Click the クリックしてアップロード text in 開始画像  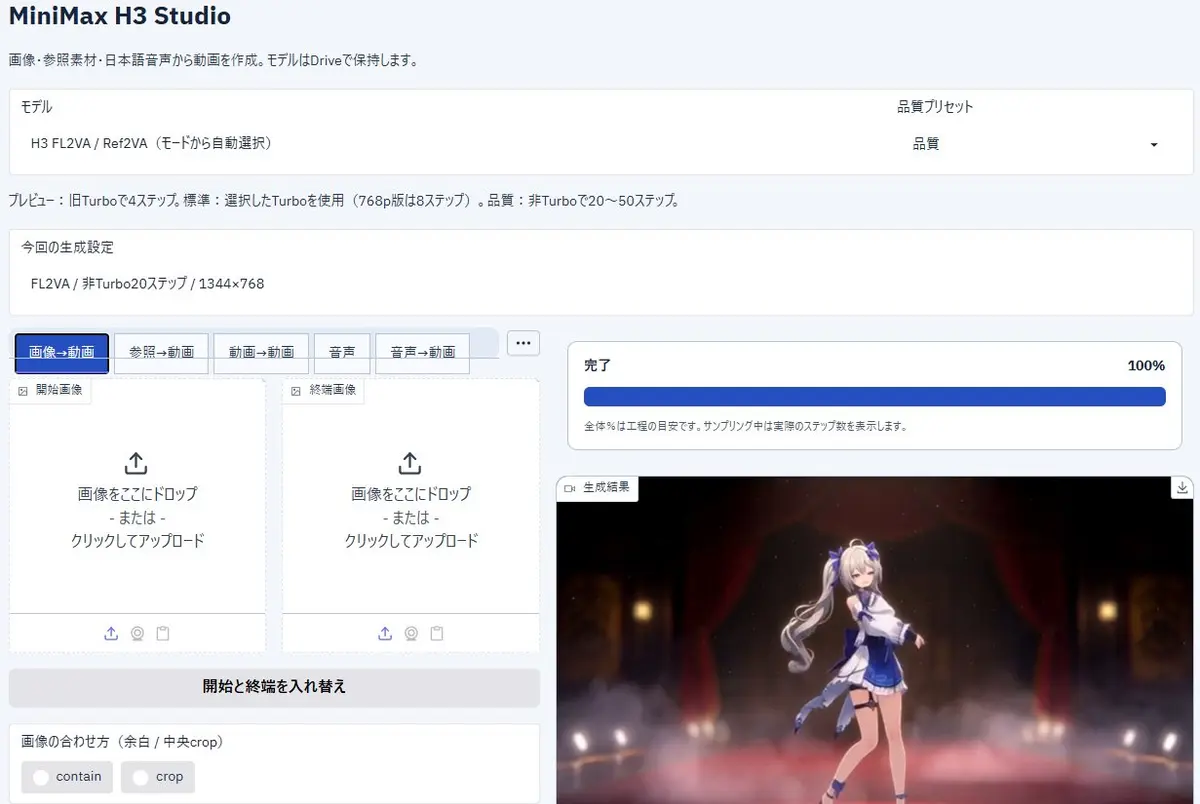(137, 541)
